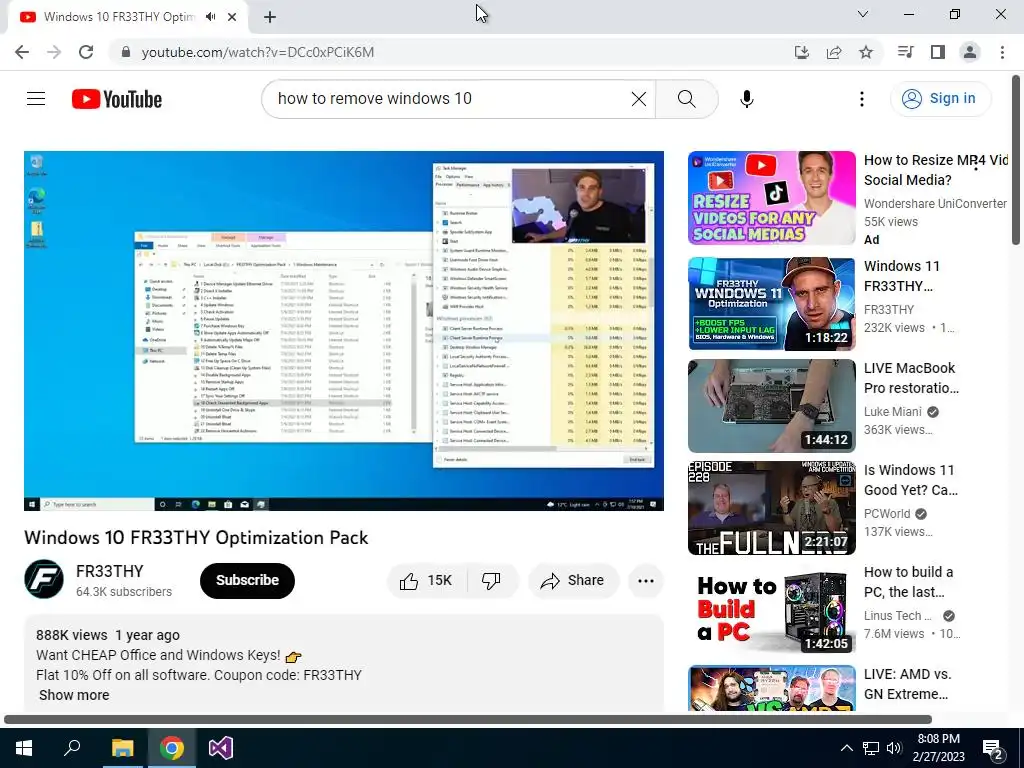Click 'How to Resize MP4' ad title

(936, 170)
